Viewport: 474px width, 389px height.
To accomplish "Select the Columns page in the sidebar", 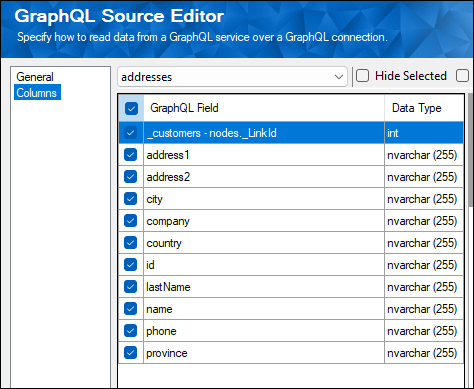I will pos(37,93).
